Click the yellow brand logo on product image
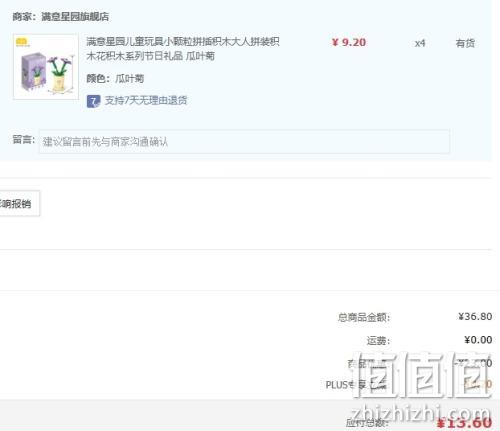 click(23, 42)
